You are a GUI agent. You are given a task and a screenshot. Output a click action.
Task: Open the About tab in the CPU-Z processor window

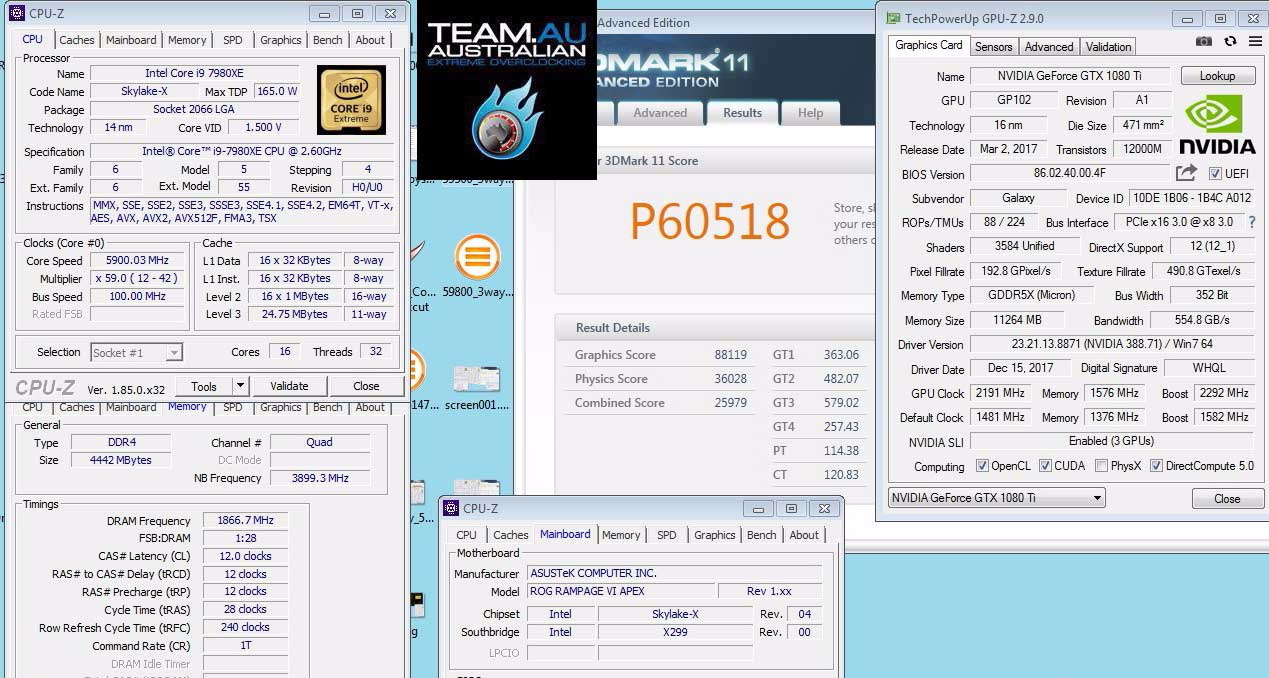[370, 40]
